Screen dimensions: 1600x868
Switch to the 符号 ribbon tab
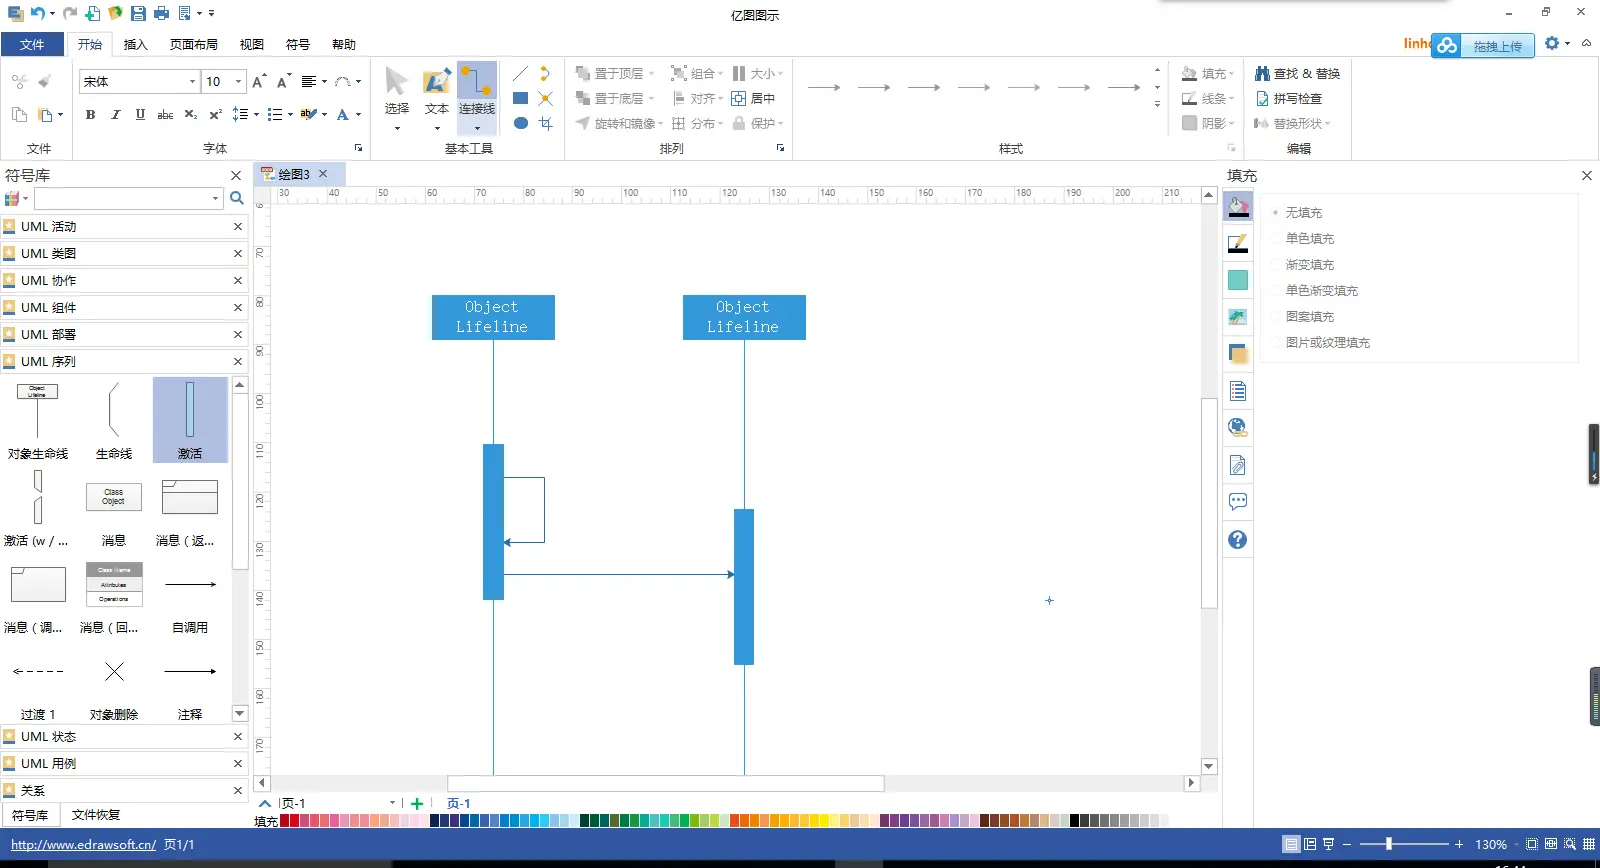(x=297, y=44)
